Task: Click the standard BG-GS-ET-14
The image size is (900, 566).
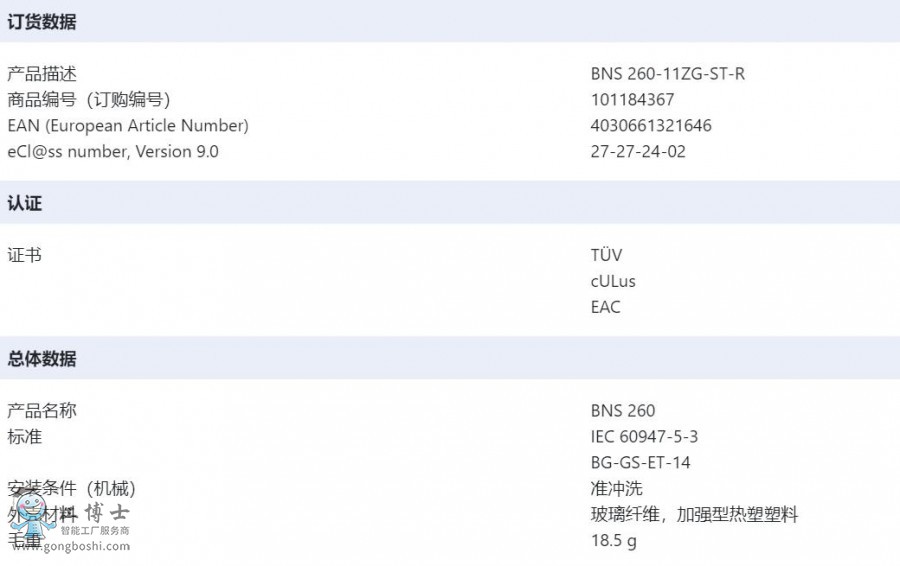Action: [x=640, y=462]
